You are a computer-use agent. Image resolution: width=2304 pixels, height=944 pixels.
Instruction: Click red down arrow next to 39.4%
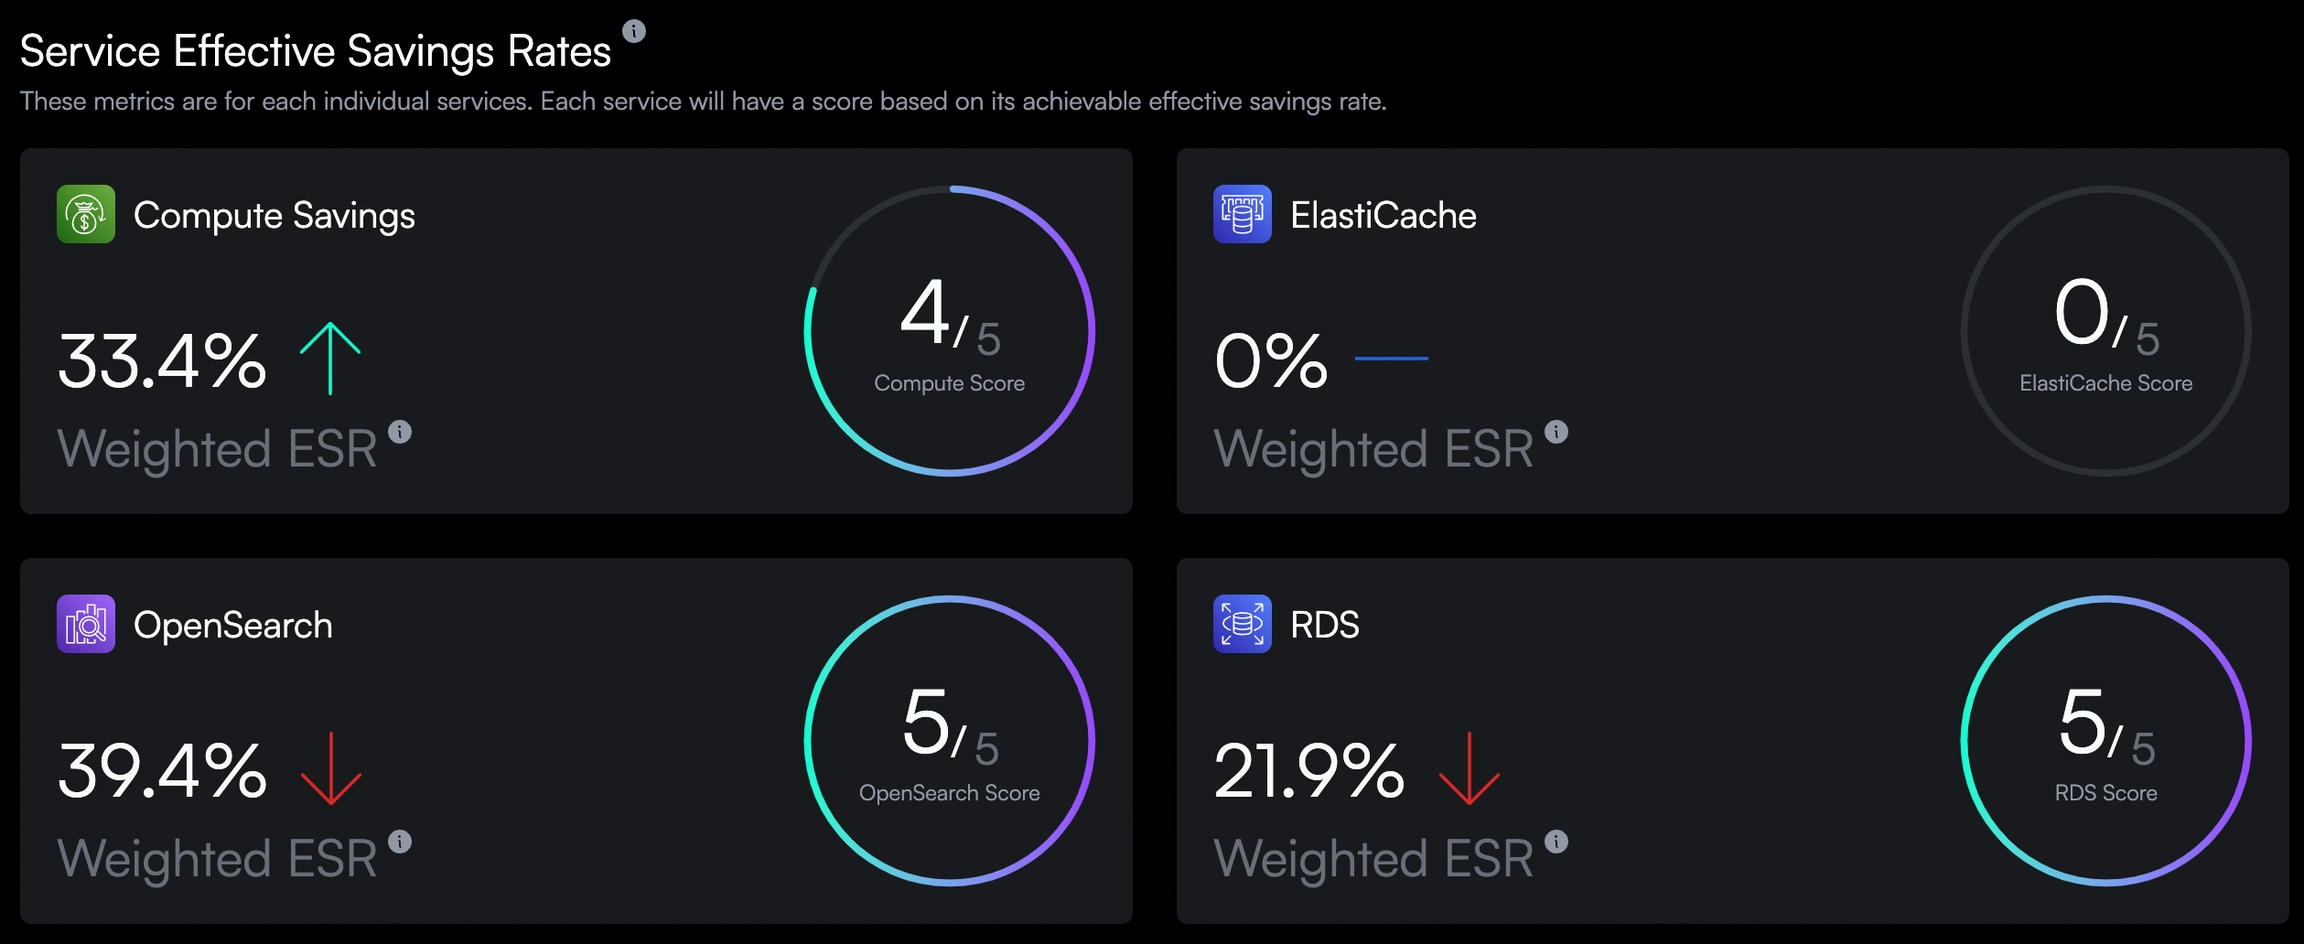(x=330, y=768)
